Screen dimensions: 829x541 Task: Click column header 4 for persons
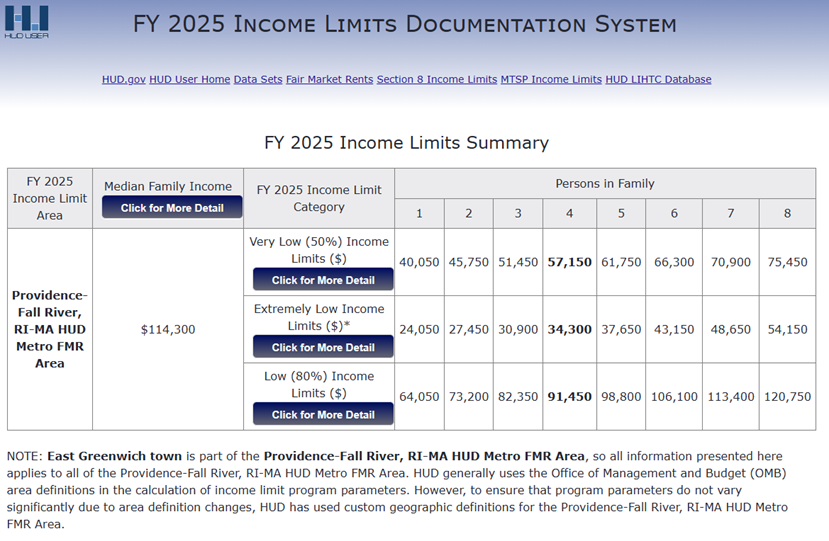(x=569, y=213)
